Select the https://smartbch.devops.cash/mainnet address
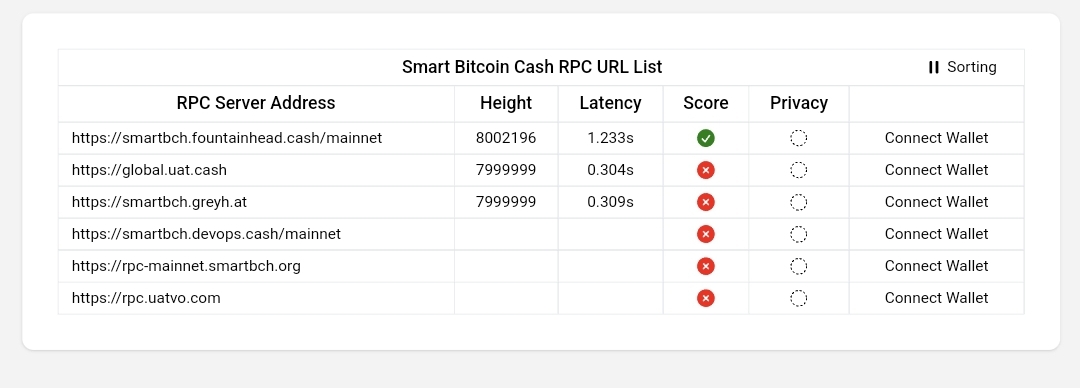The height and width of the screenshot is (388, 1080). (x=206, y=234)
